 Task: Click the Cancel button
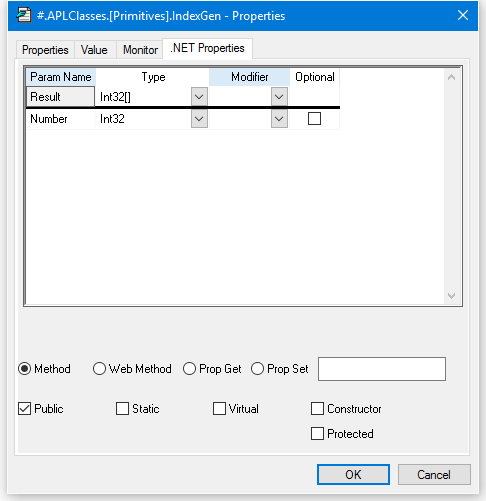click(434, 474)
